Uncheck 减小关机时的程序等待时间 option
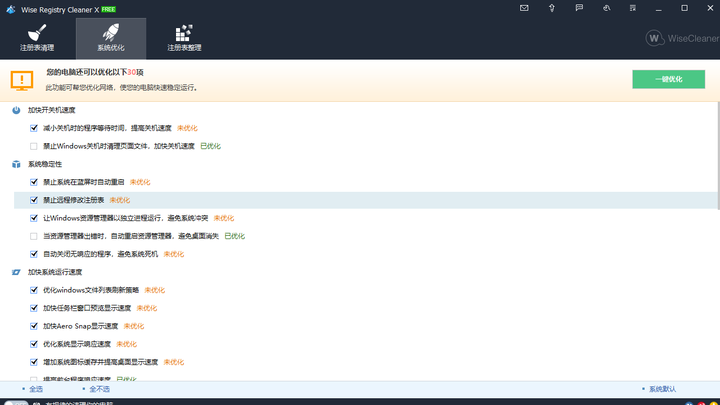The width and height of the screenshot is (720, 405). [34, 128]
